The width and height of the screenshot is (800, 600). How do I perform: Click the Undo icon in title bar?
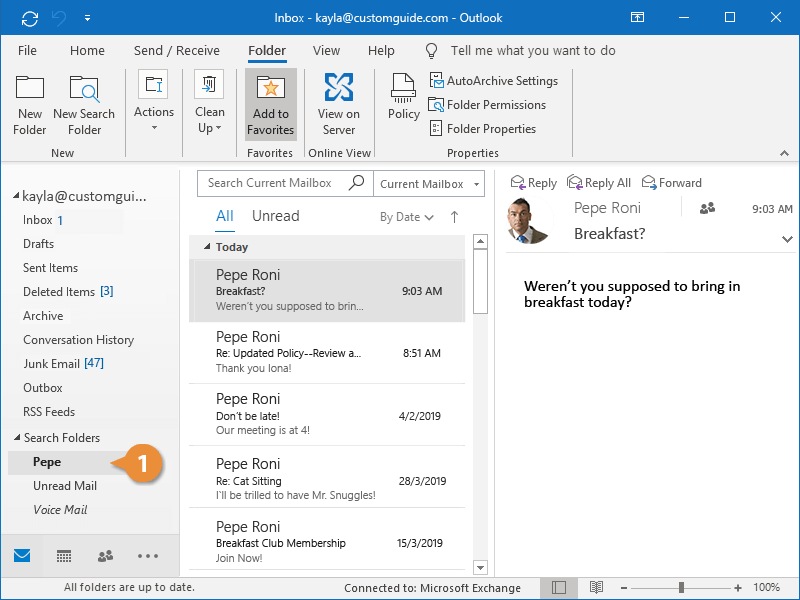[x=59, y=19]
